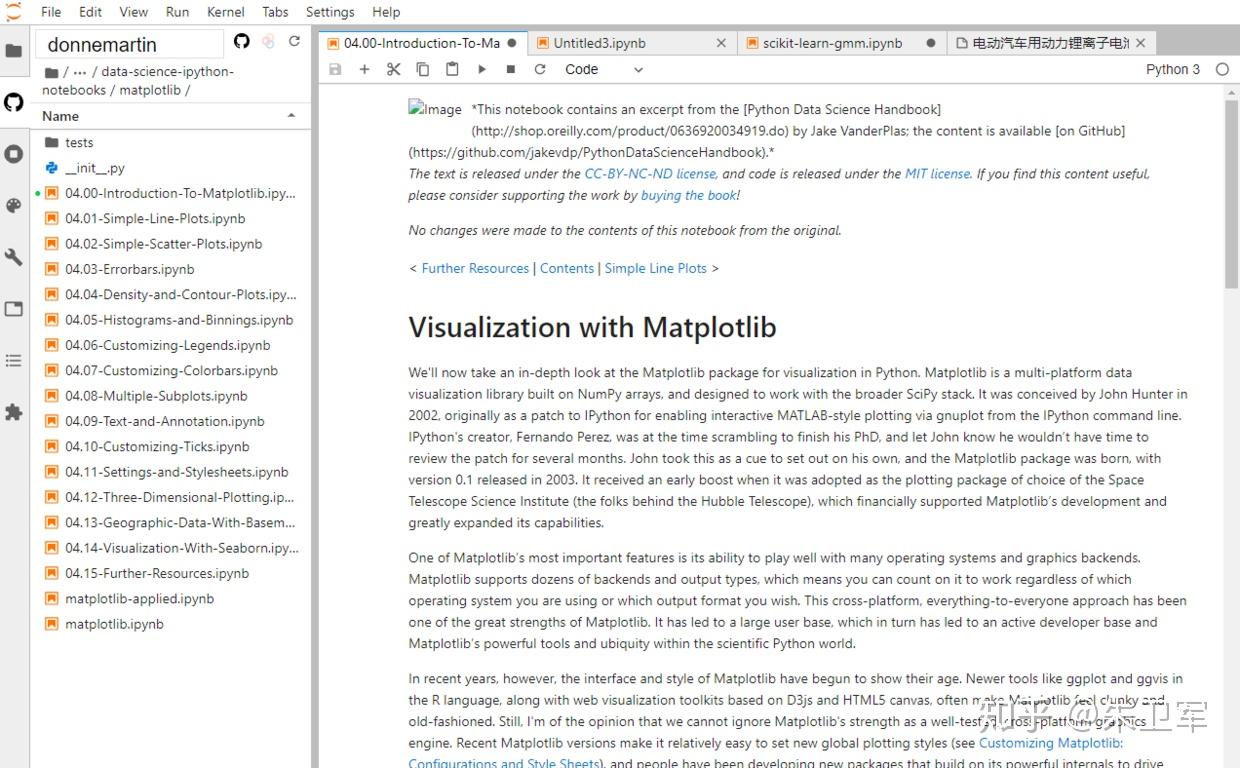This screenshot has height=768, width=1240.
Task: Refresh the GitHub file listing
Action: (x=293, y=41)
